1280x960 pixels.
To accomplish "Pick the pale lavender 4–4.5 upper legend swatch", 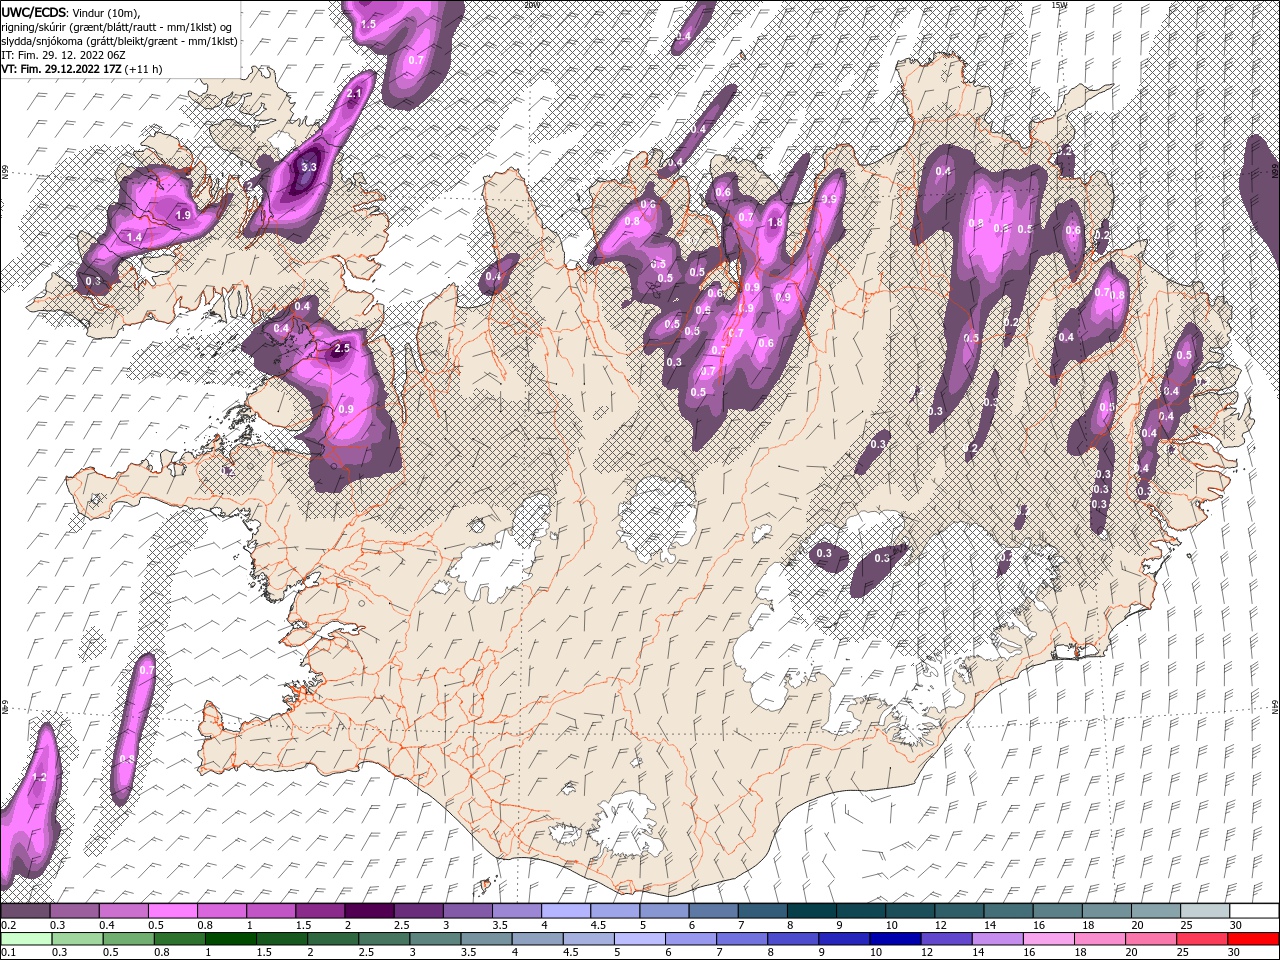I will pos(565,911).
